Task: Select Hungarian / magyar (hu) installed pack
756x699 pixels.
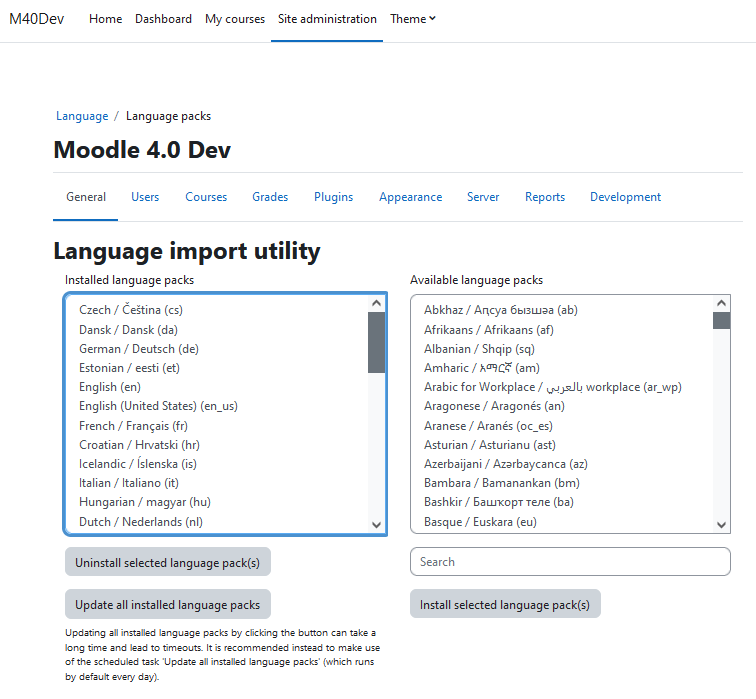Action: (217, 502)
